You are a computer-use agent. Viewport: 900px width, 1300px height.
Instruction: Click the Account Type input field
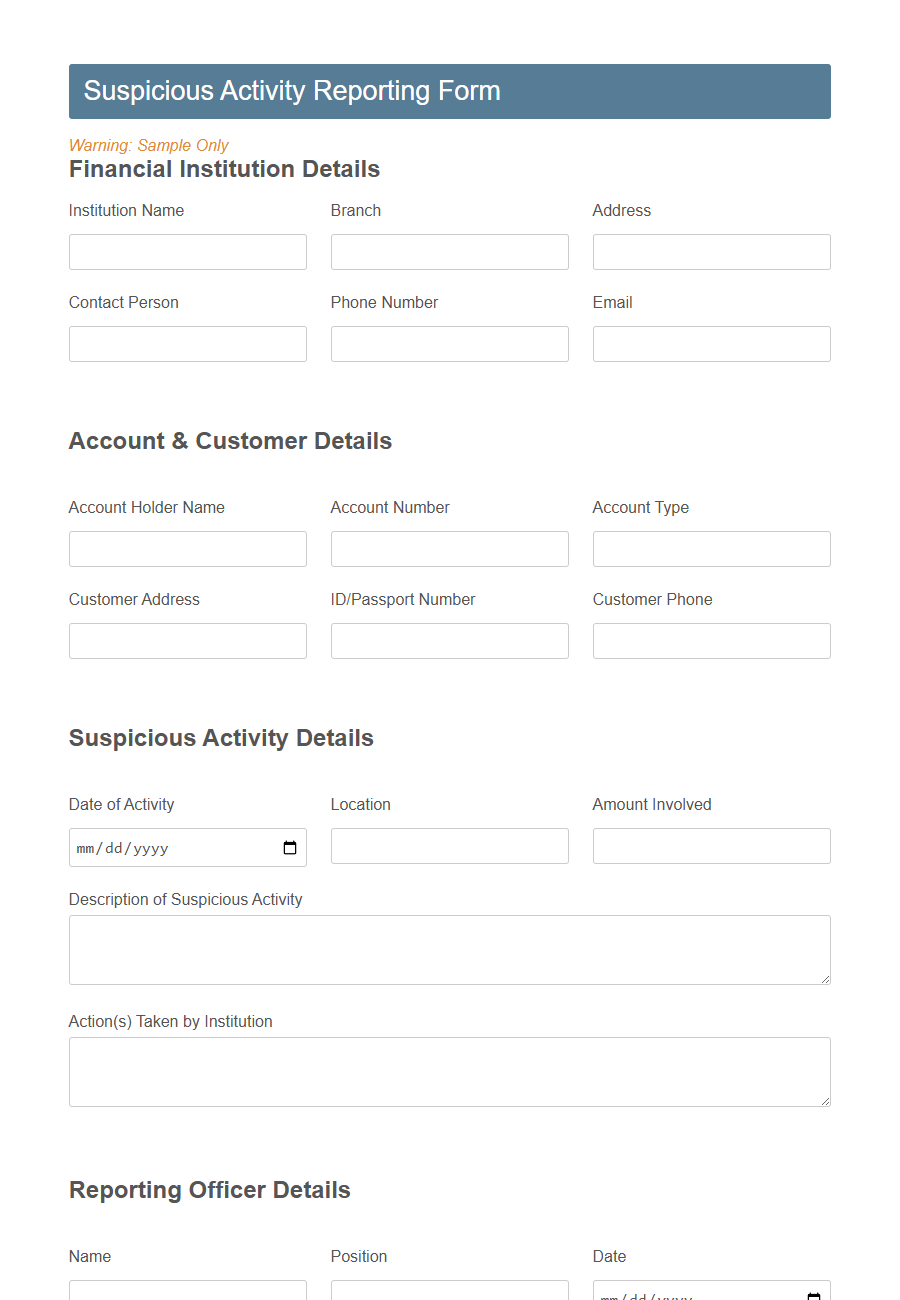pos(711,548)
